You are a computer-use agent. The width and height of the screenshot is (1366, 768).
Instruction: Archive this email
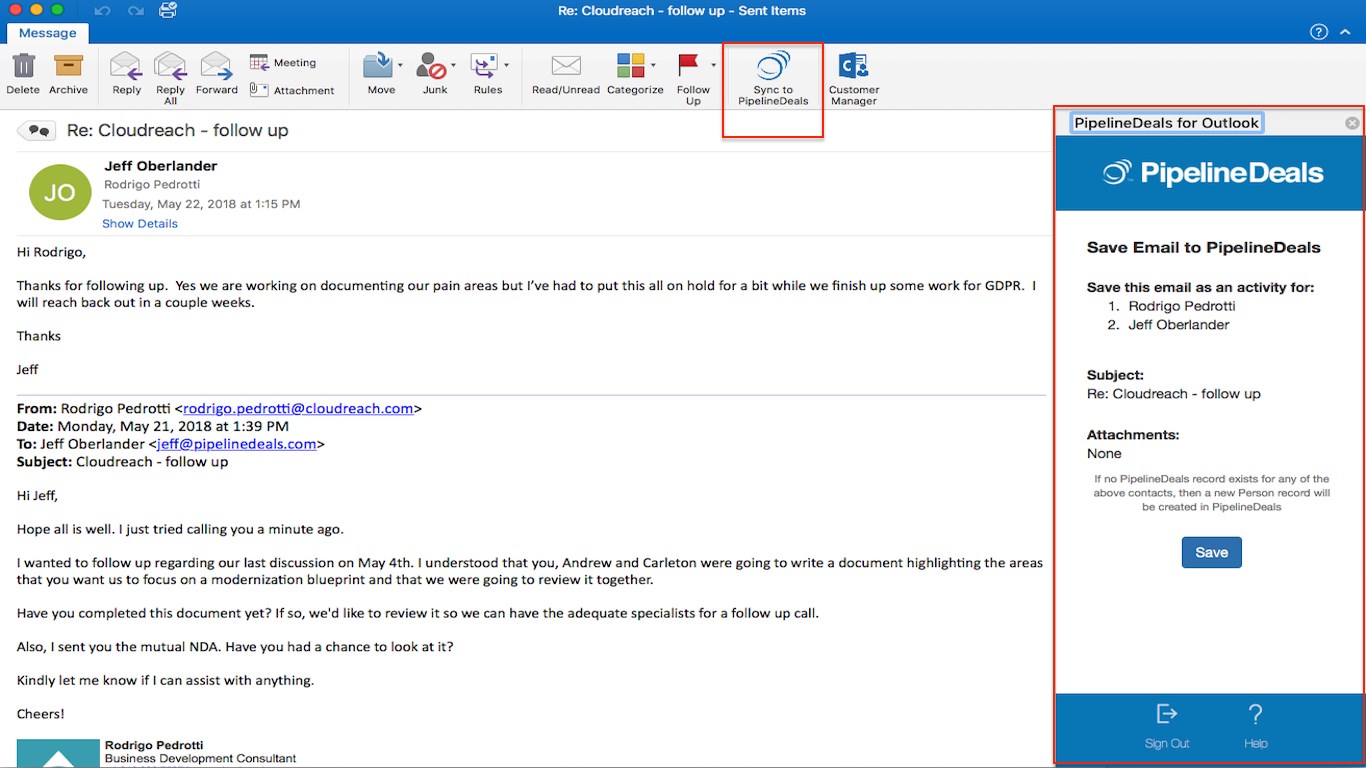[x=68, y=74]
